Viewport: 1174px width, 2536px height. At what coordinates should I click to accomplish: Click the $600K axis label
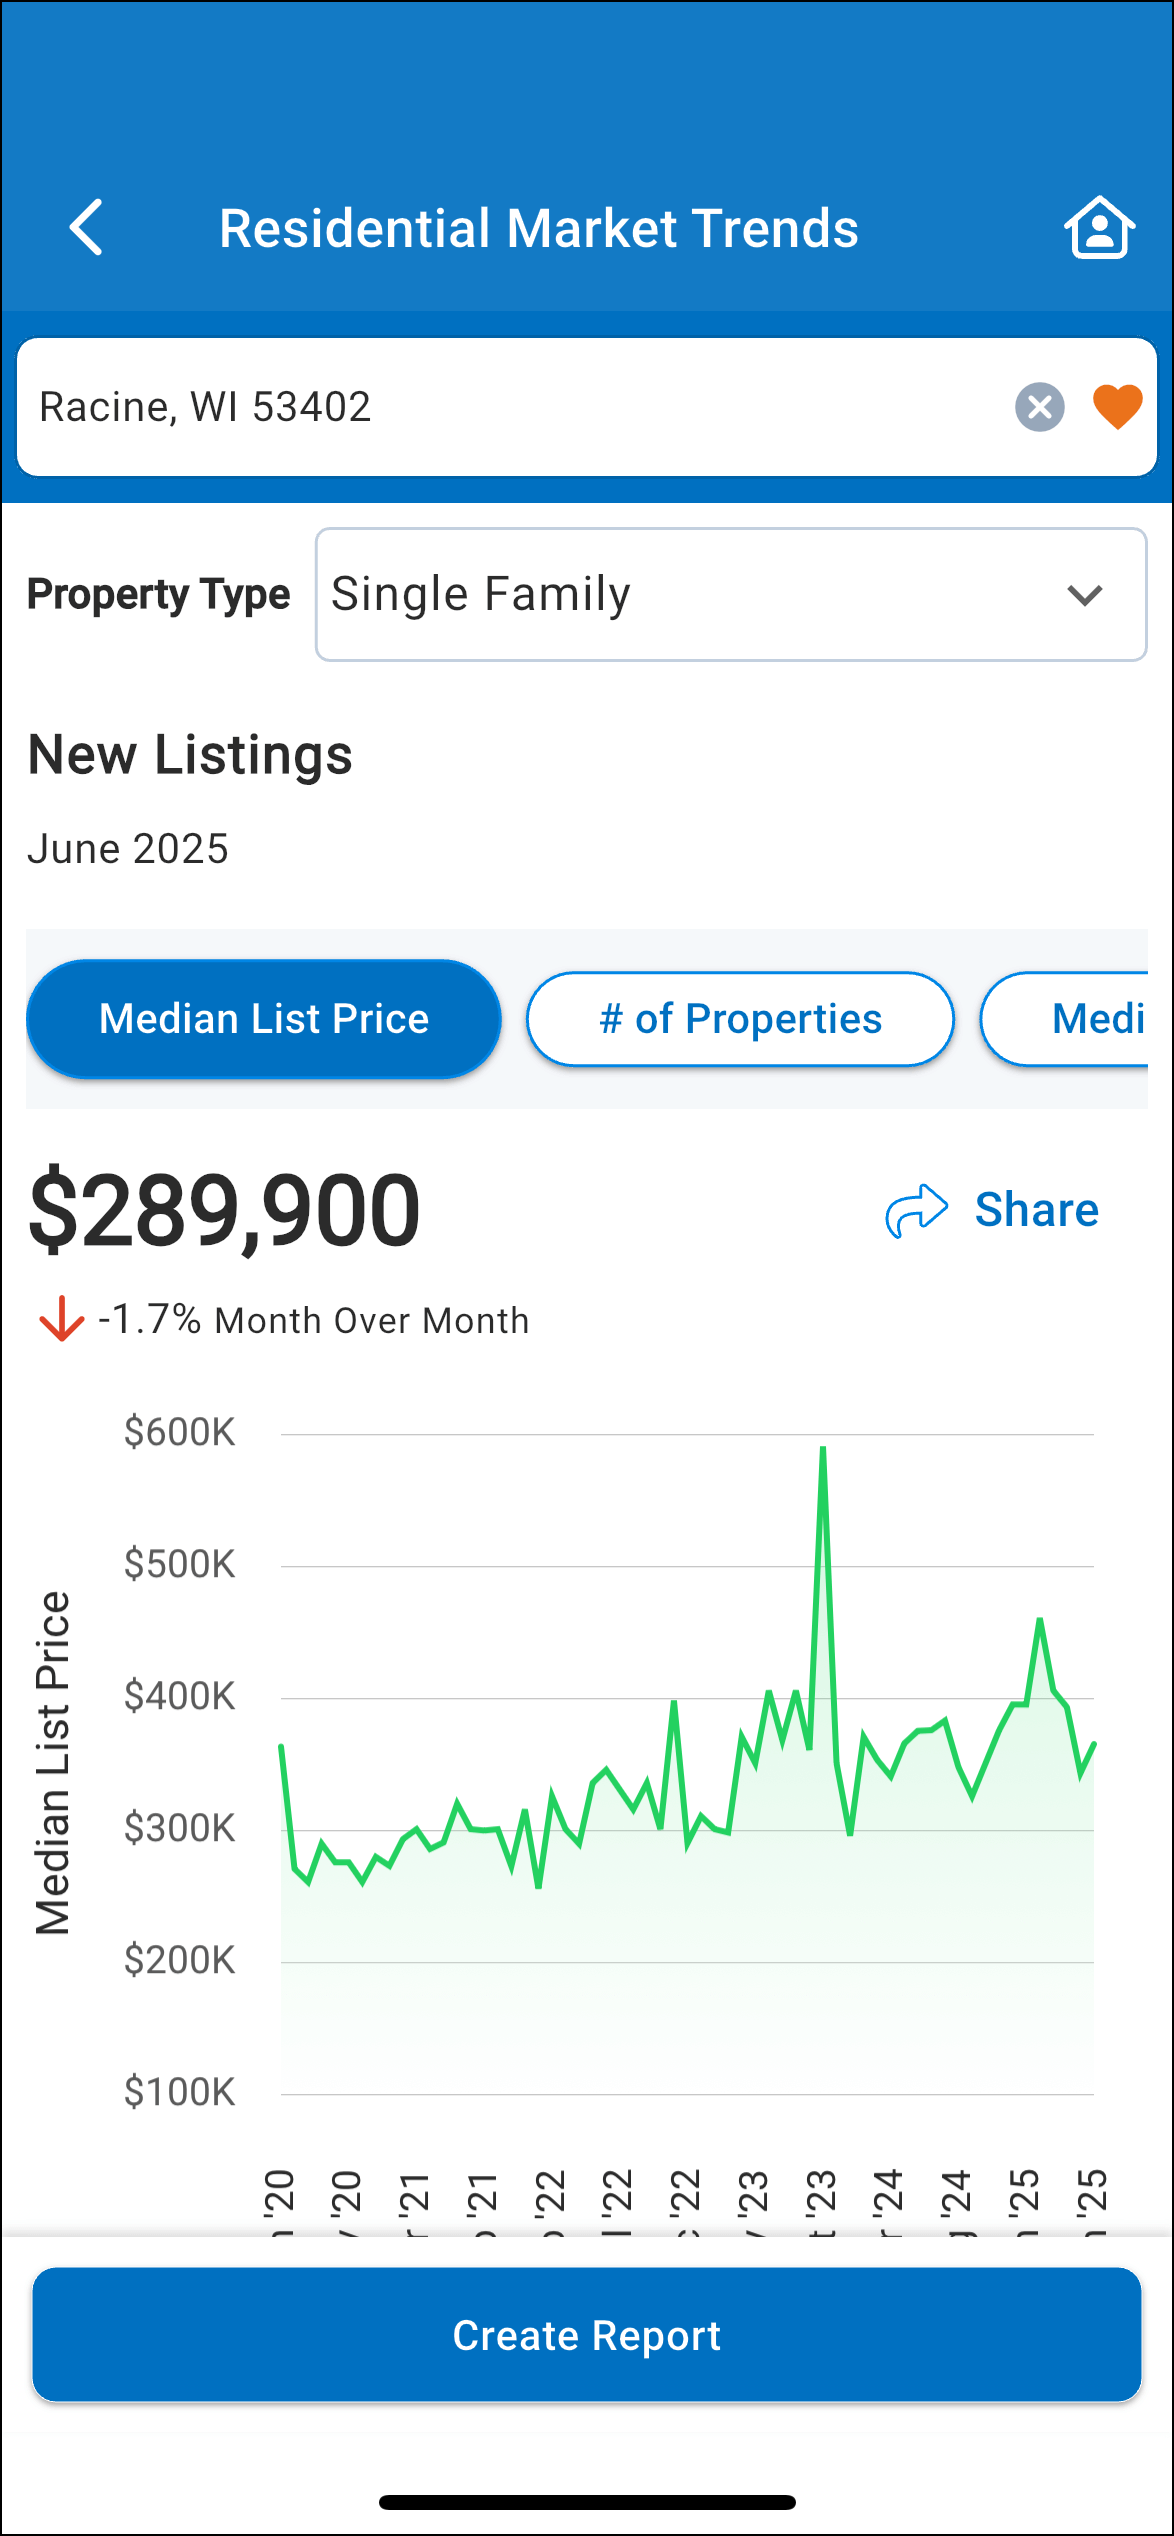[180, 1432]
